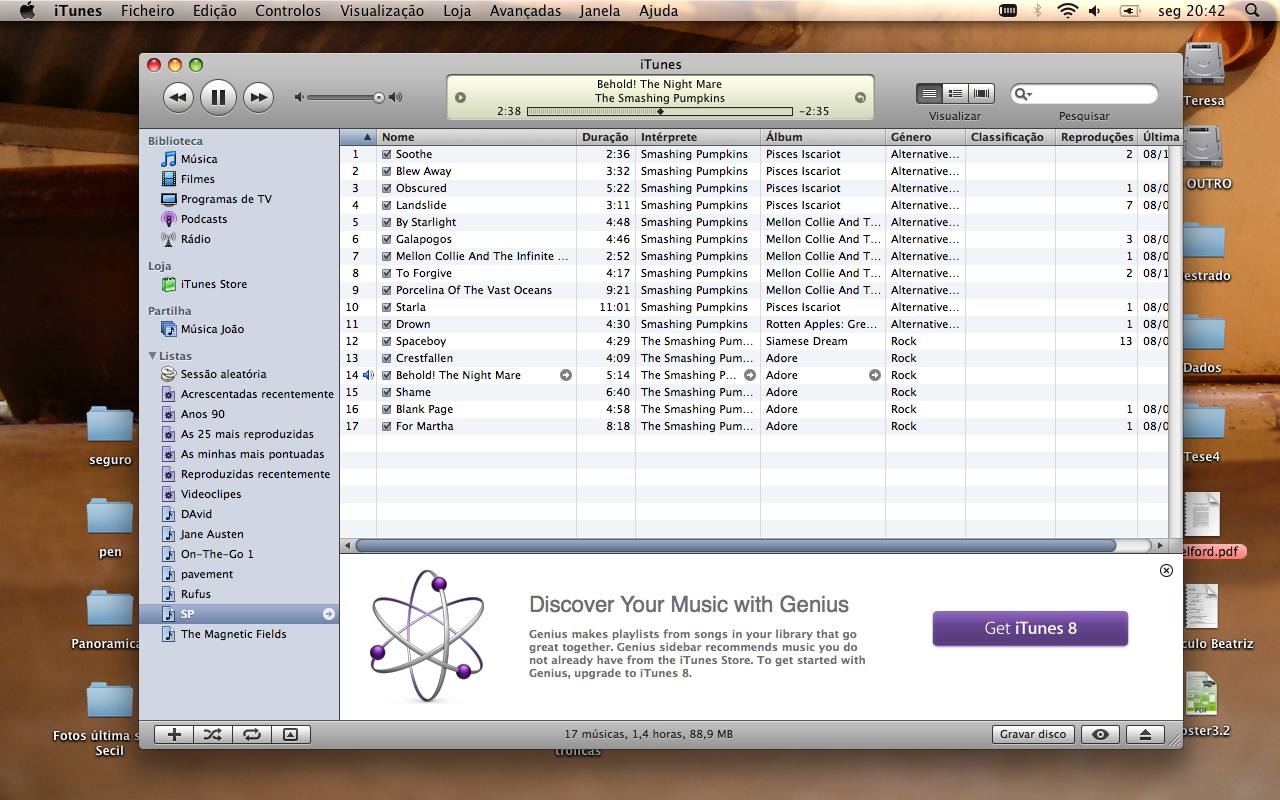Viewport: 1280px width, 800px height.
Task: Uncheck the Blew Away song checkbox
Action: click(x=387, y=171)
